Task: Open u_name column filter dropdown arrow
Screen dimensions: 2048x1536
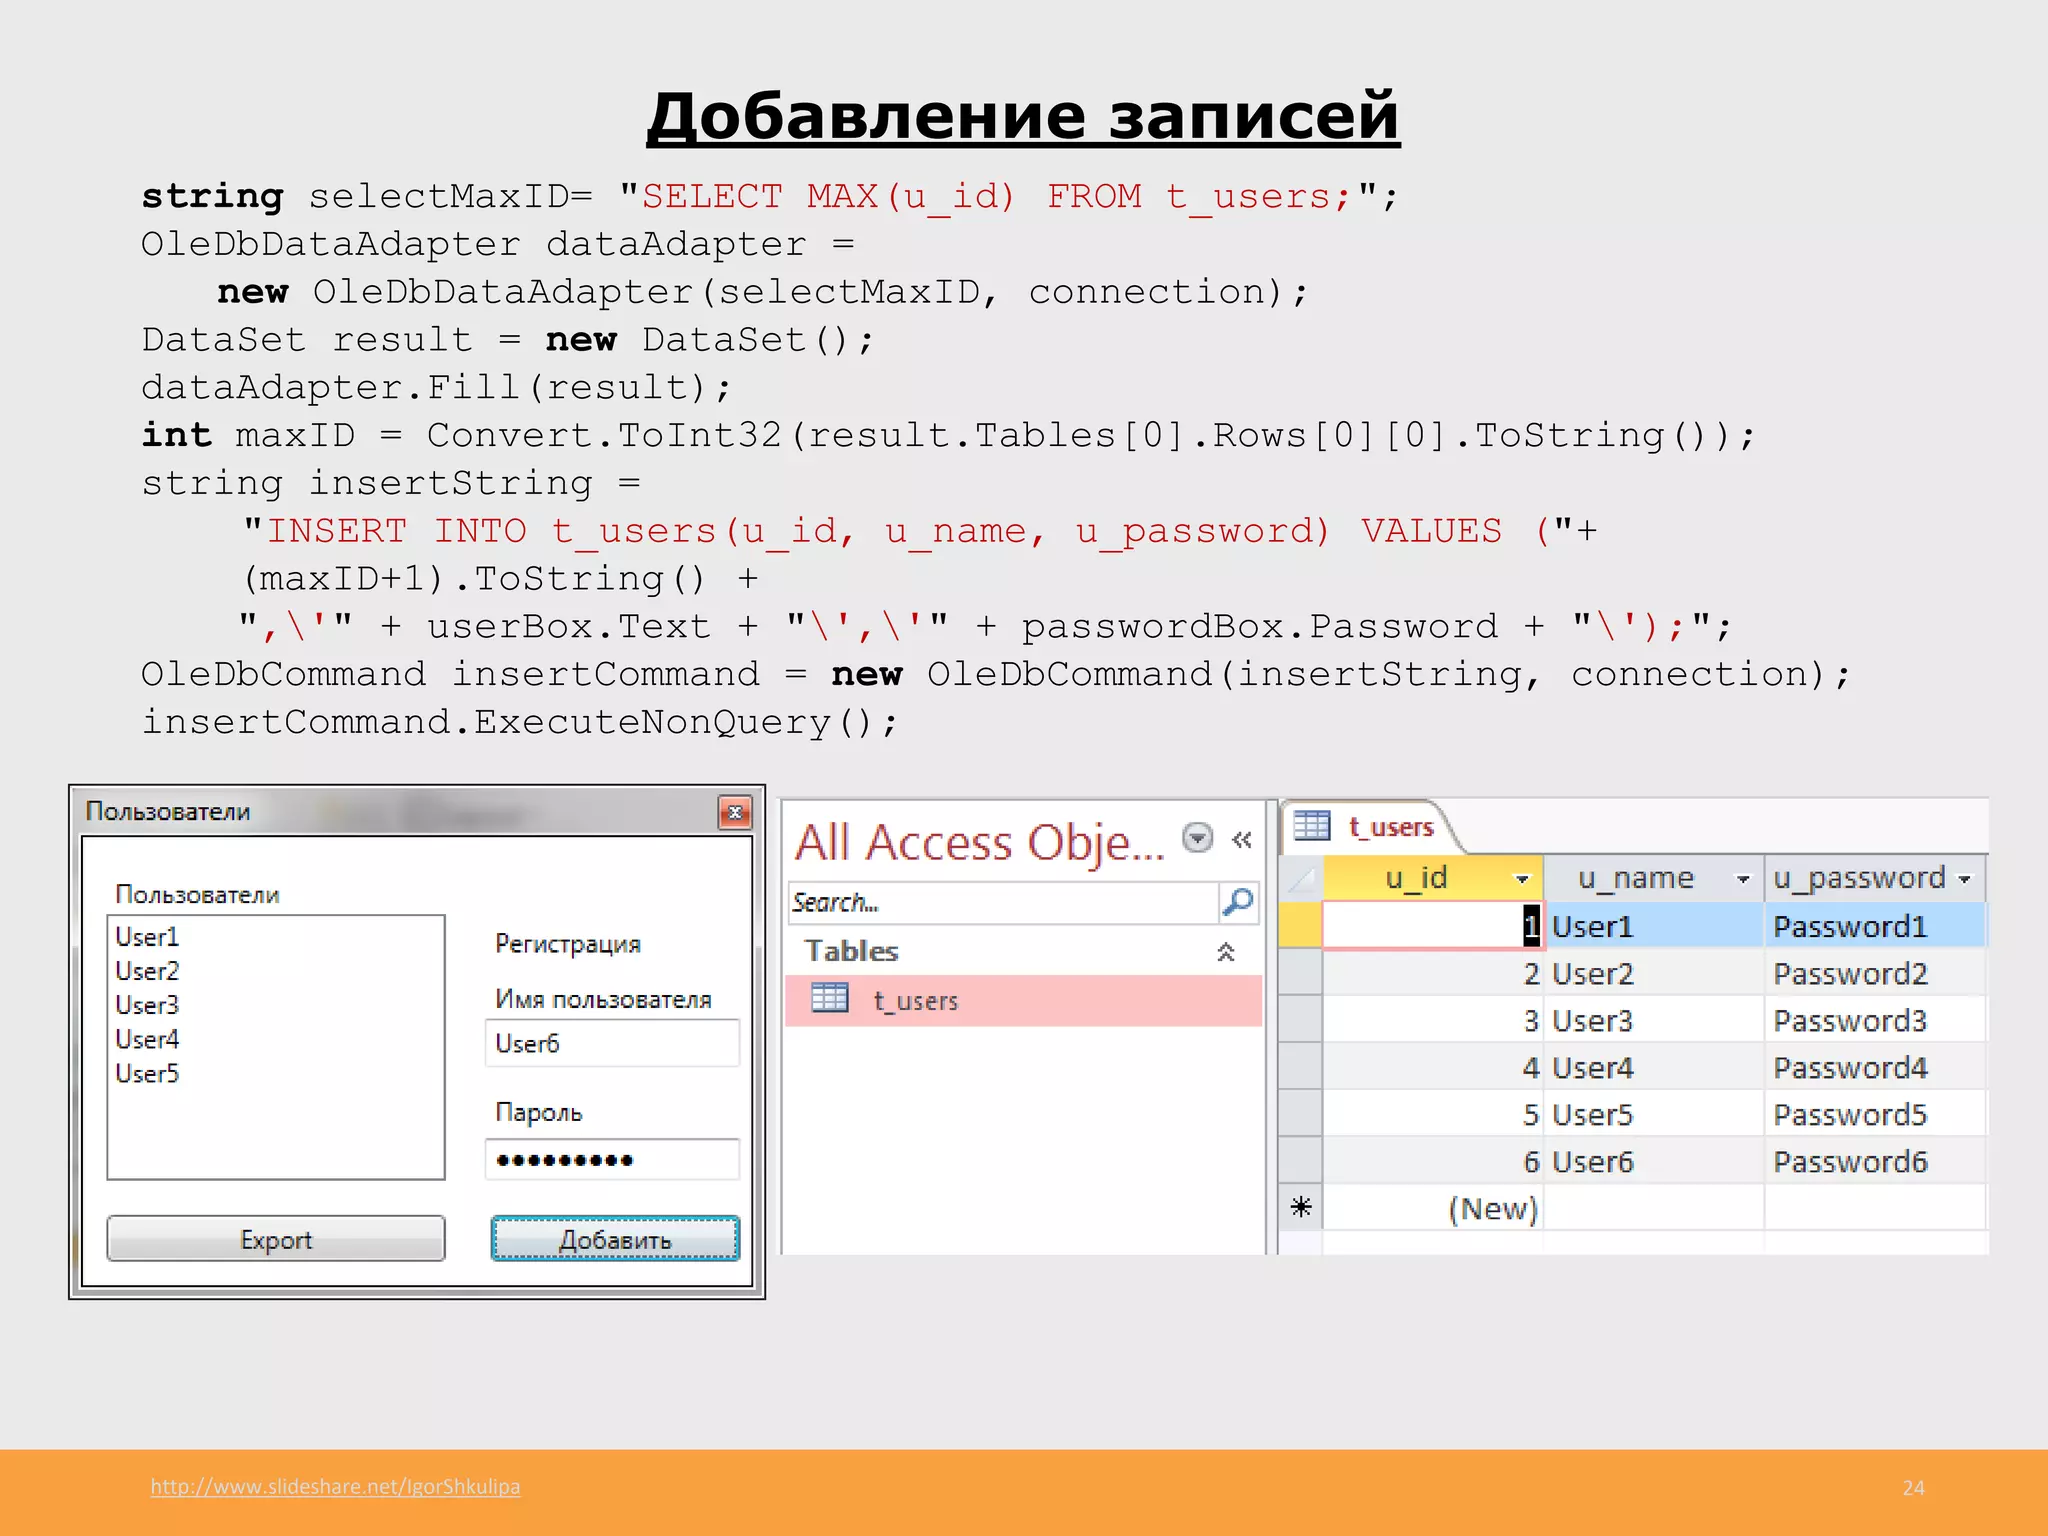Action: 1743,879
